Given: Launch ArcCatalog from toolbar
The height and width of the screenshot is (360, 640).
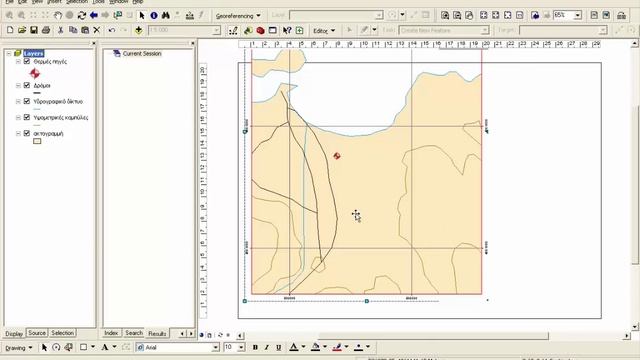Looking at the screenshot, I should (x=248, y=31).
